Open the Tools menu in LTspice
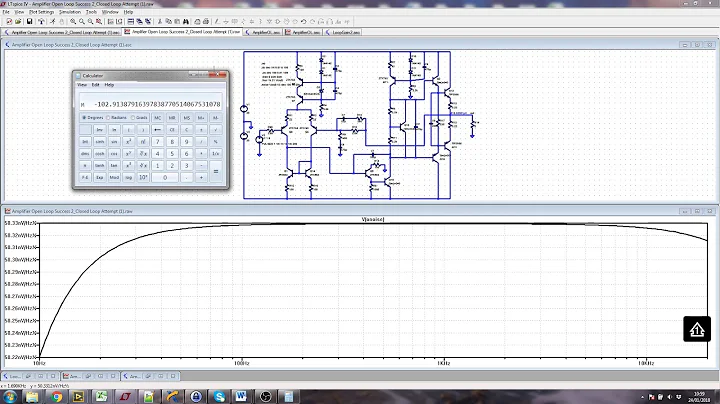The height and width of the screenshot is (404, 720). [x=91, y=12]
